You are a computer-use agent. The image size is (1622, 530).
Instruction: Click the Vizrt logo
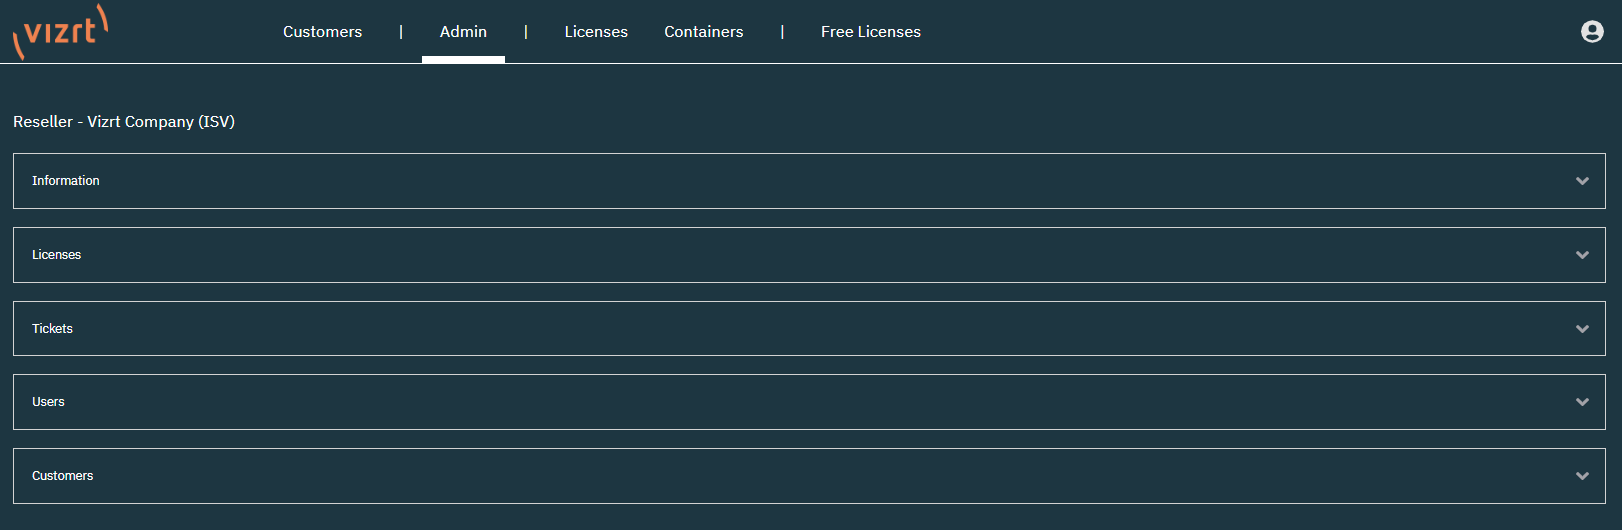point(61,32)
